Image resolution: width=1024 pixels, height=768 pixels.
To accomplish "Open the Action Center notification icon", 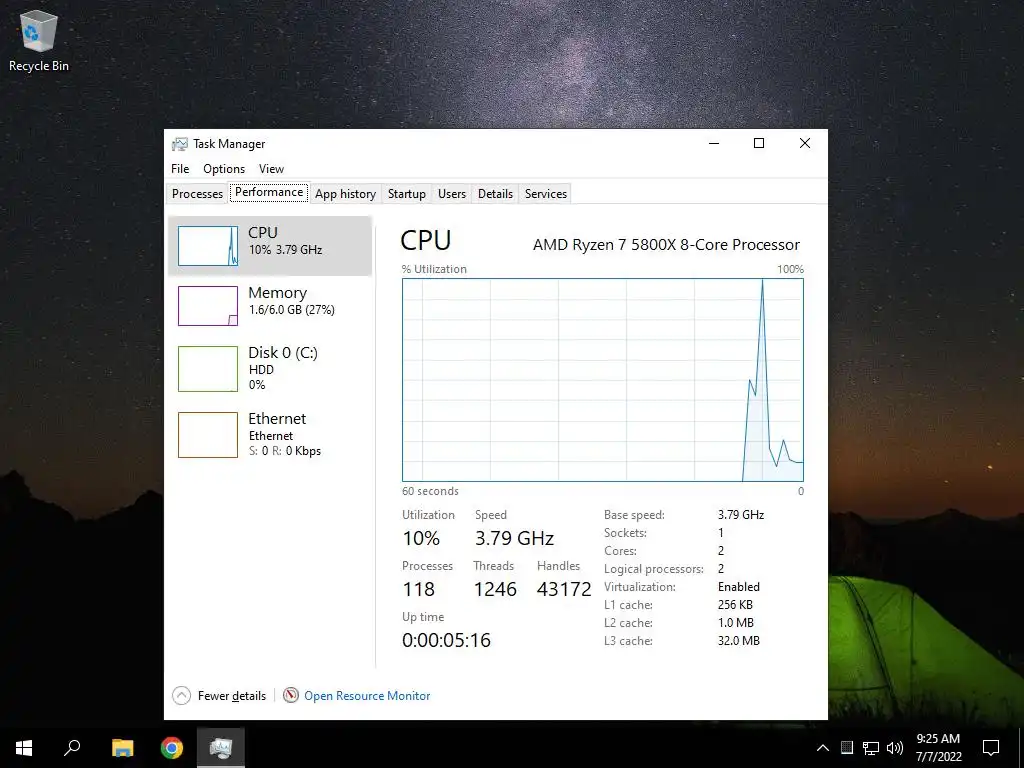I will 991,748.
